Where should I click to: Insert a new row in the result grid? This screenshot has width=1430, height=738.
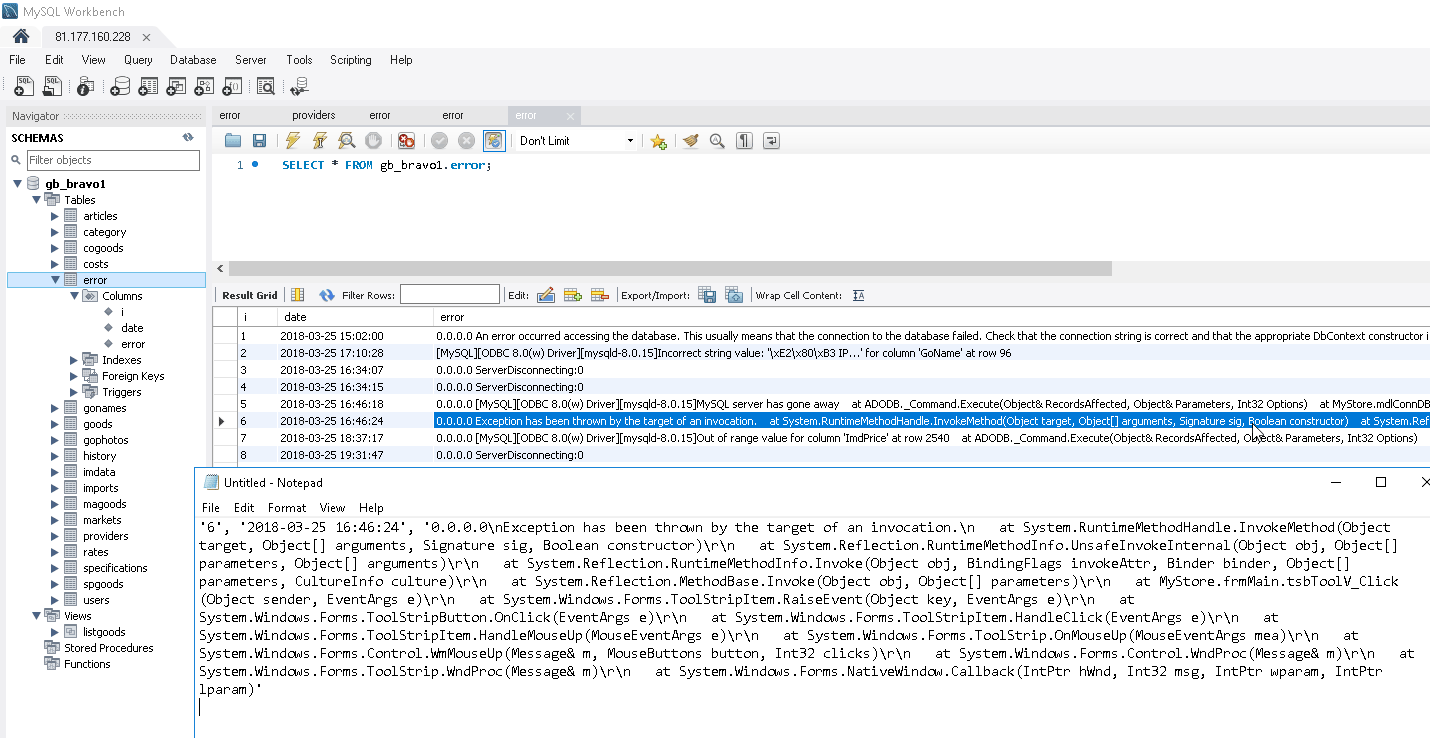click(x=573, y=295)
